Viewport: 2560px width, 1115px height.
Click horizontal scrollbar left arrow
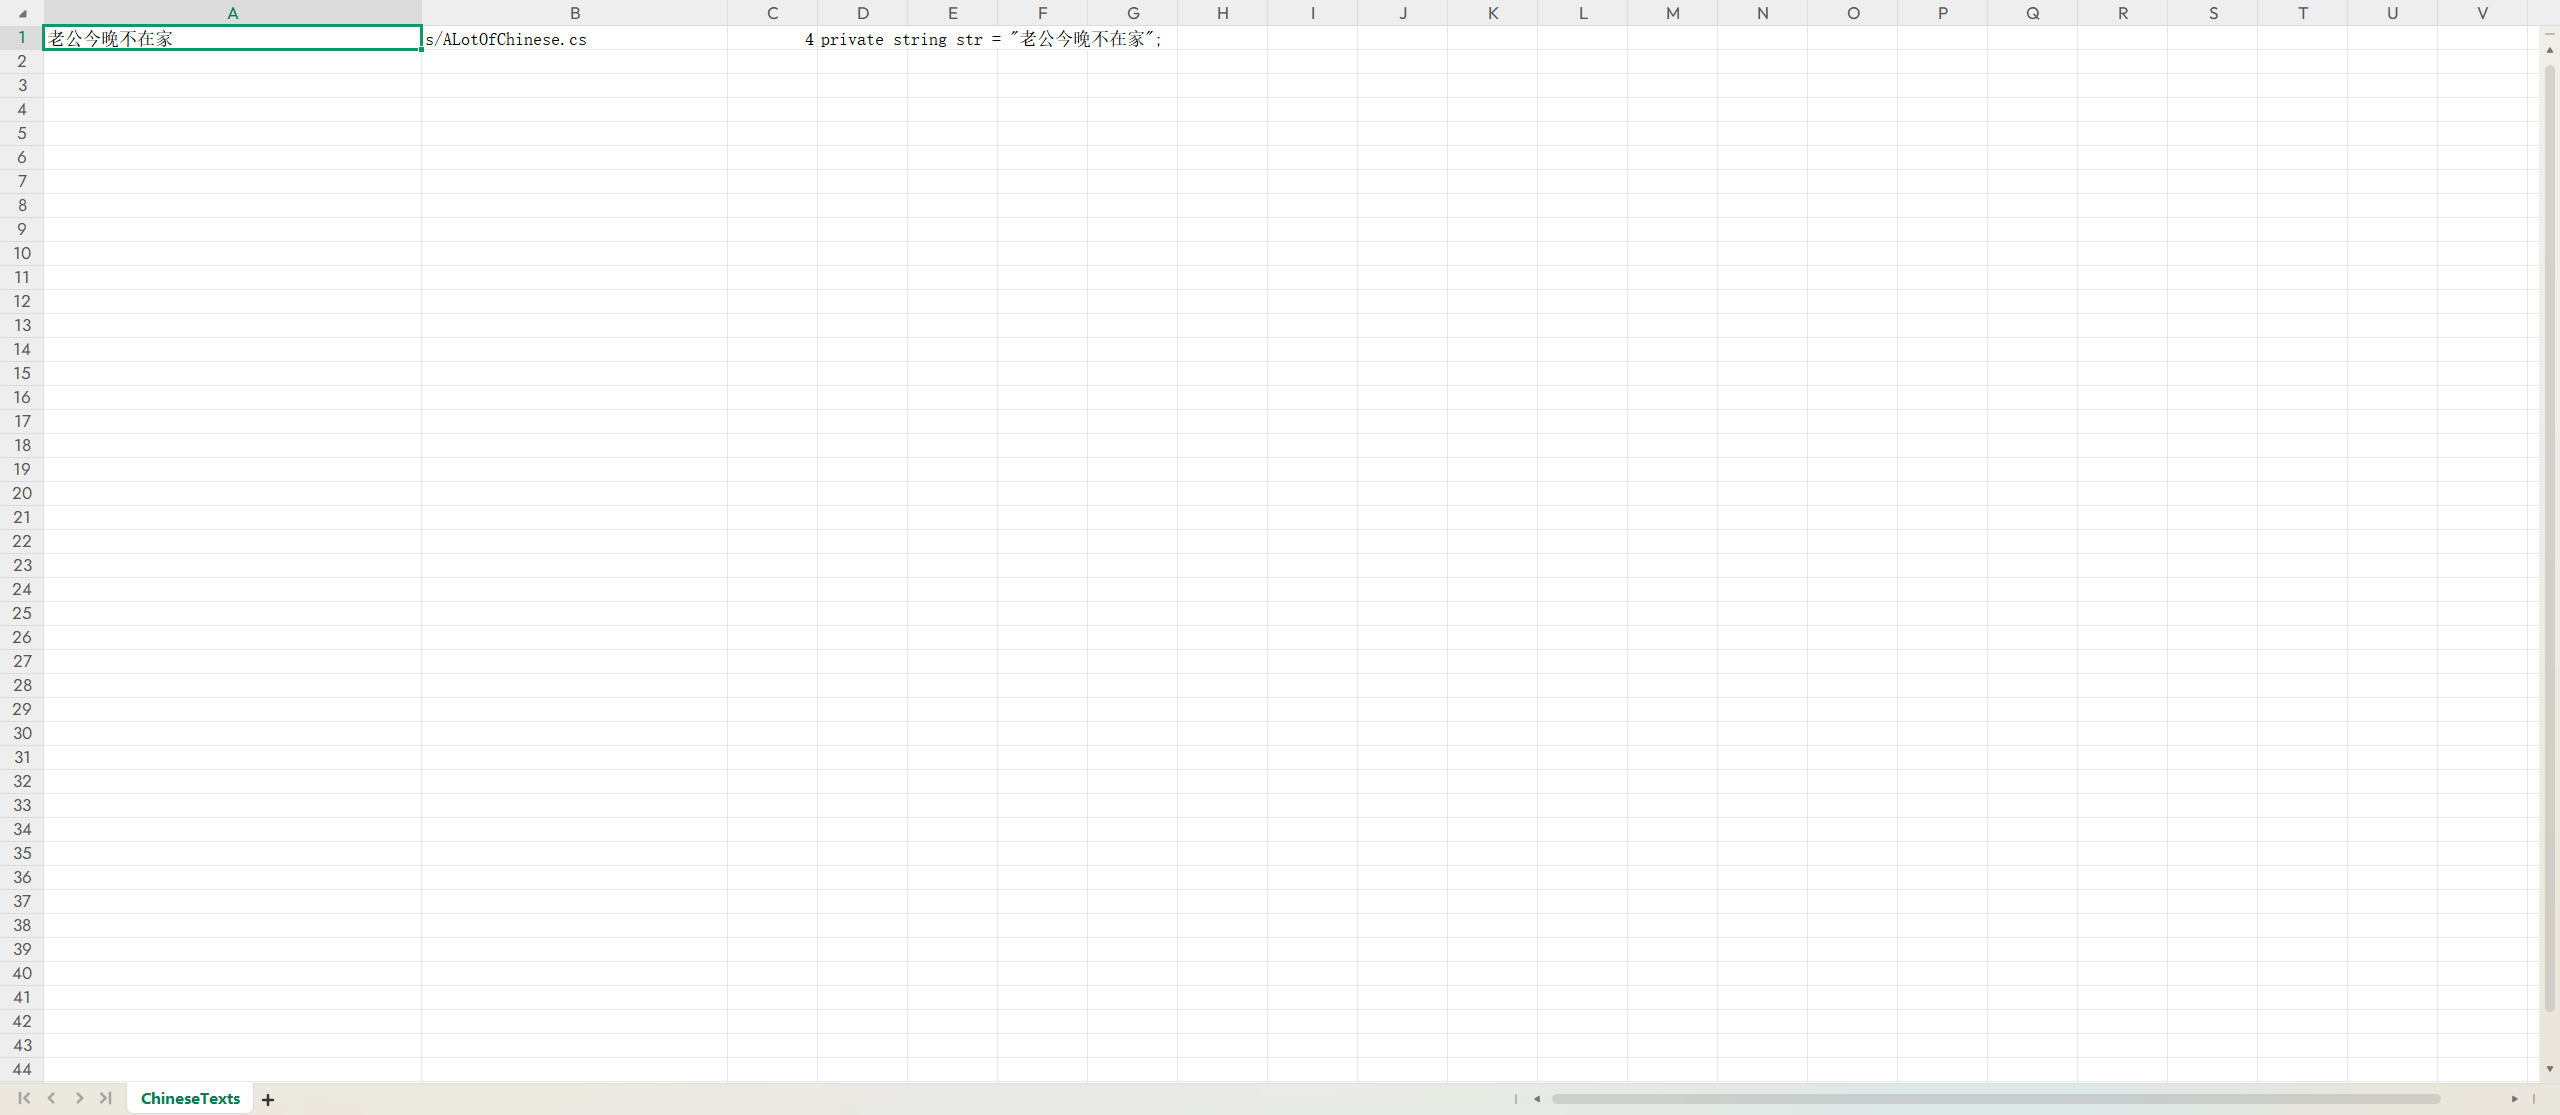[x=1537, y=1099]
